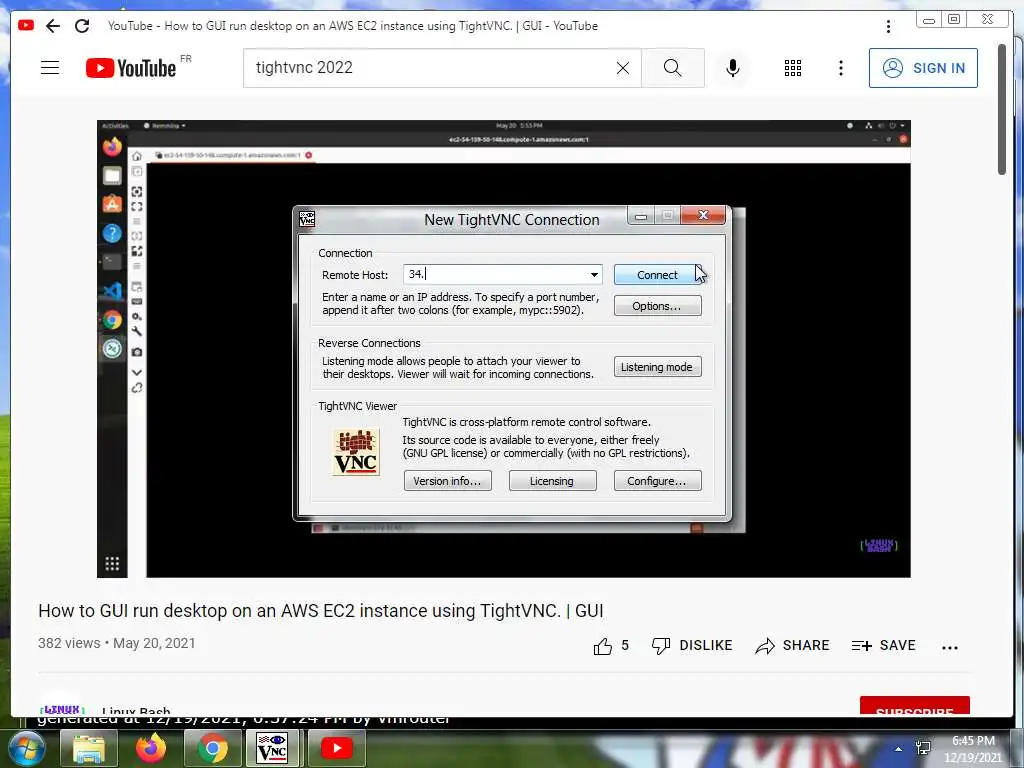Launch Chrome from the taskbar
The height and width of the screenshot is (768, 1024).
(x=213, y=749)
